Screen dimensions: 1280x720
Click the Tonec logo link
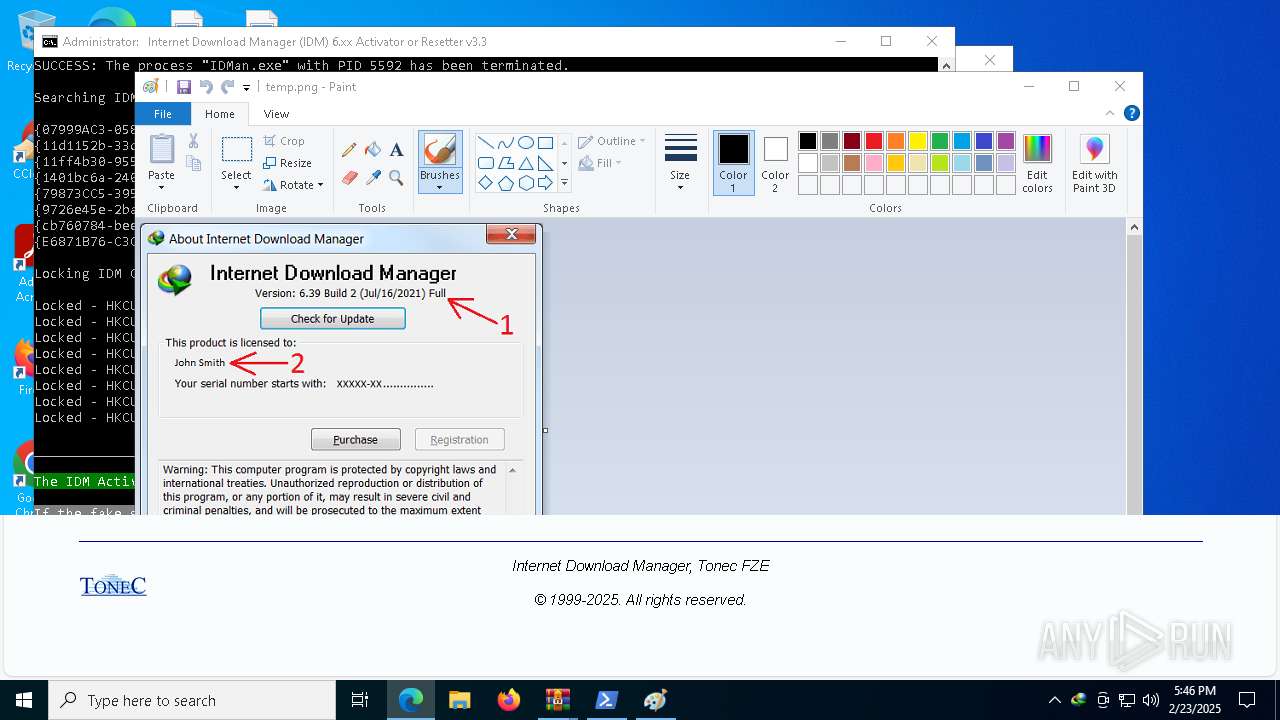113,585
